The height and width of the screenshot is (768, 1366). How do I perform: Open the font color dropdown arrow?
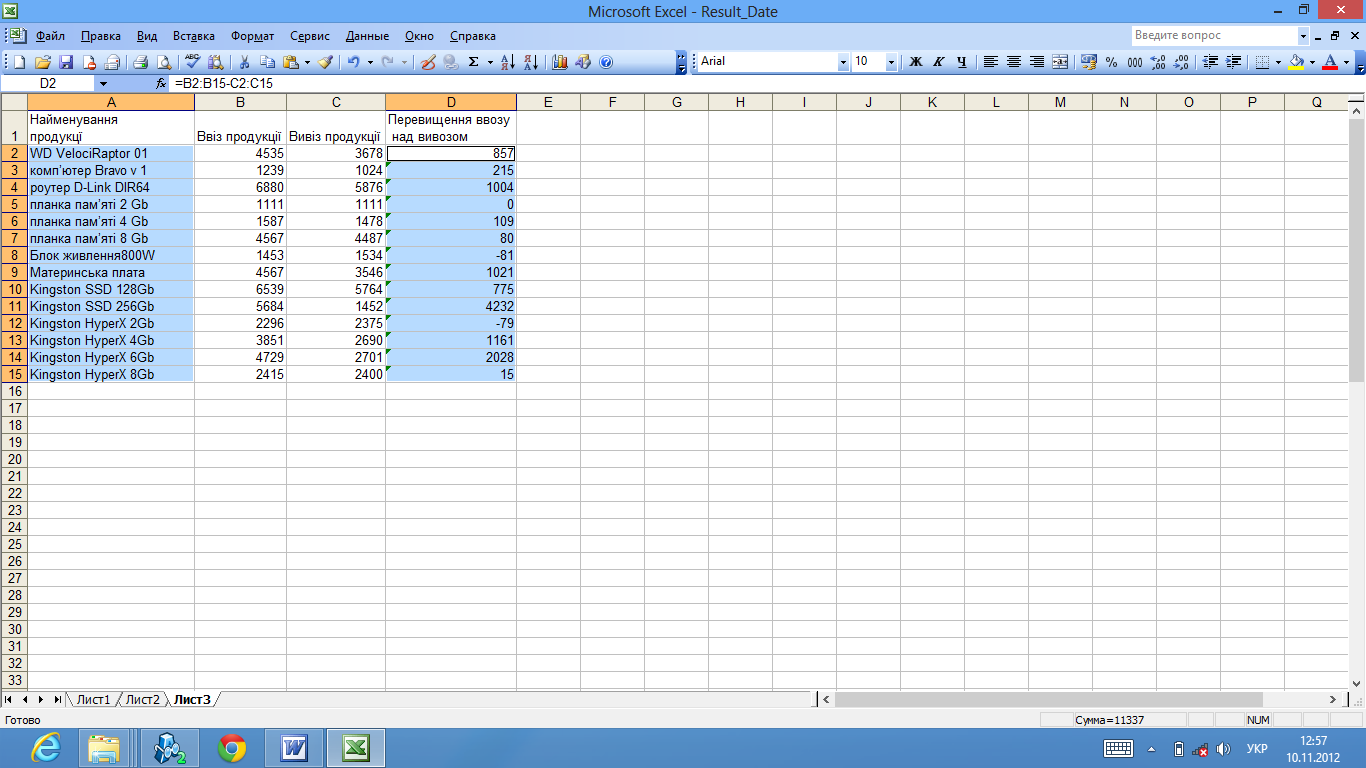click(1346, 62)
